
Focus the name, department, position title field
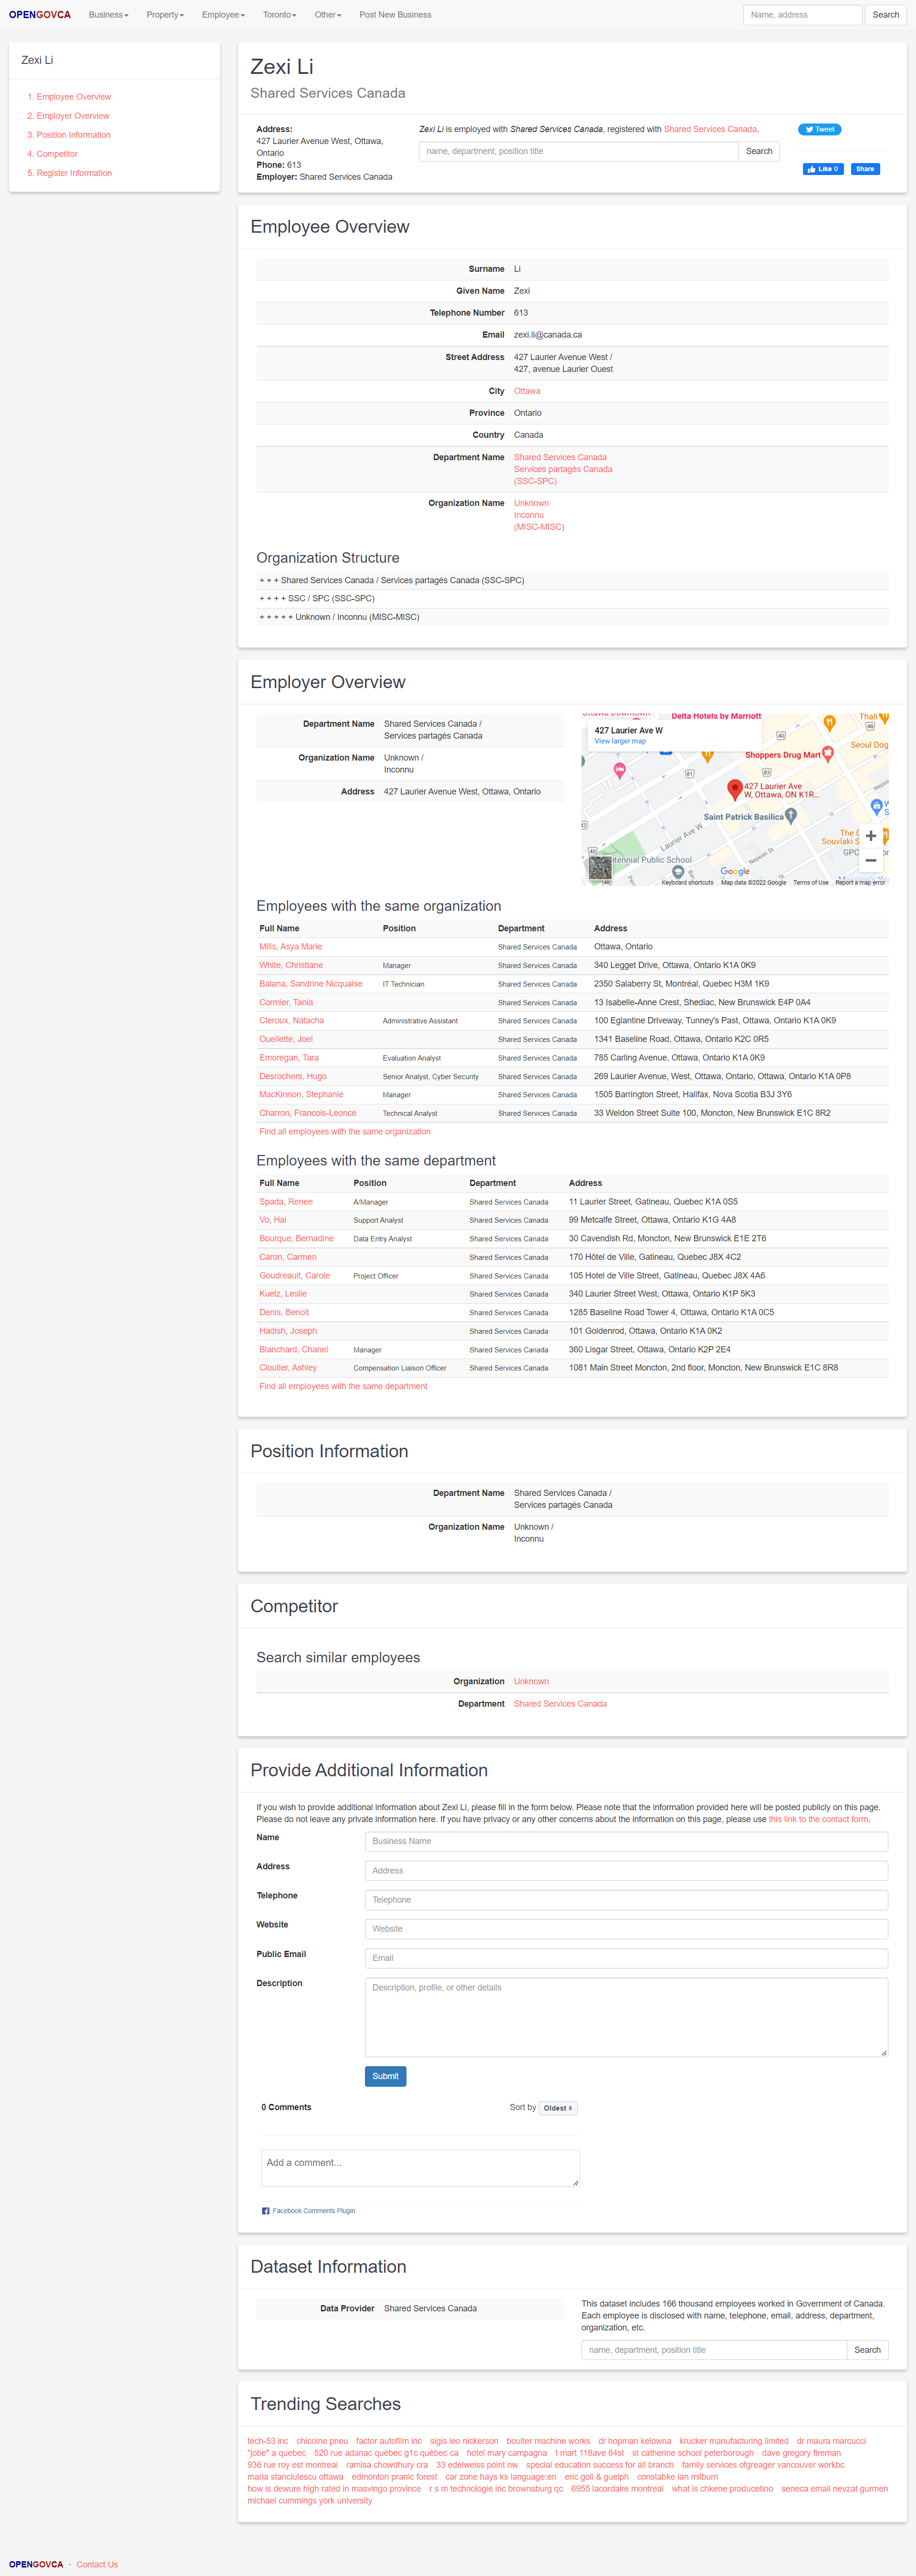(579, 151)
